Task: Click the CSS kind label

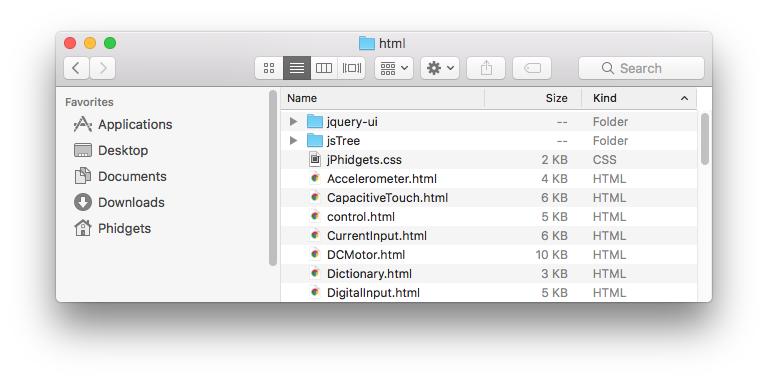Action: [x=605, y=160]
